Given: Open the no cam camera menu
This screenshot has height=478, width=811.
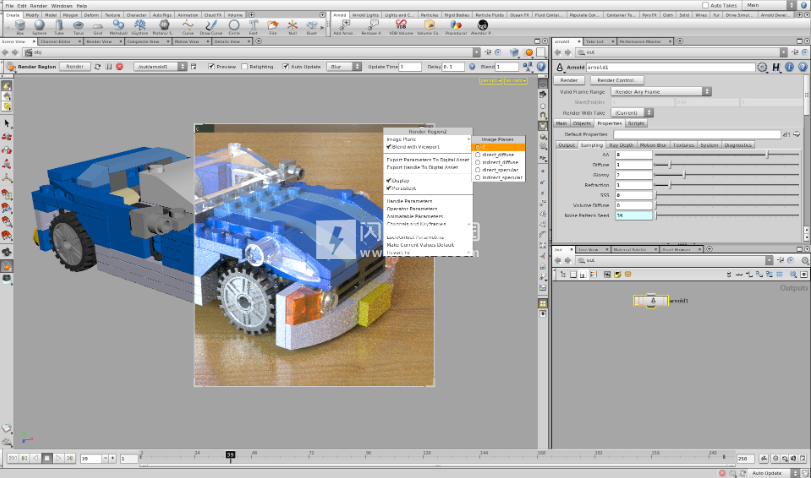Looking at the screenshot, I should 516,81.
